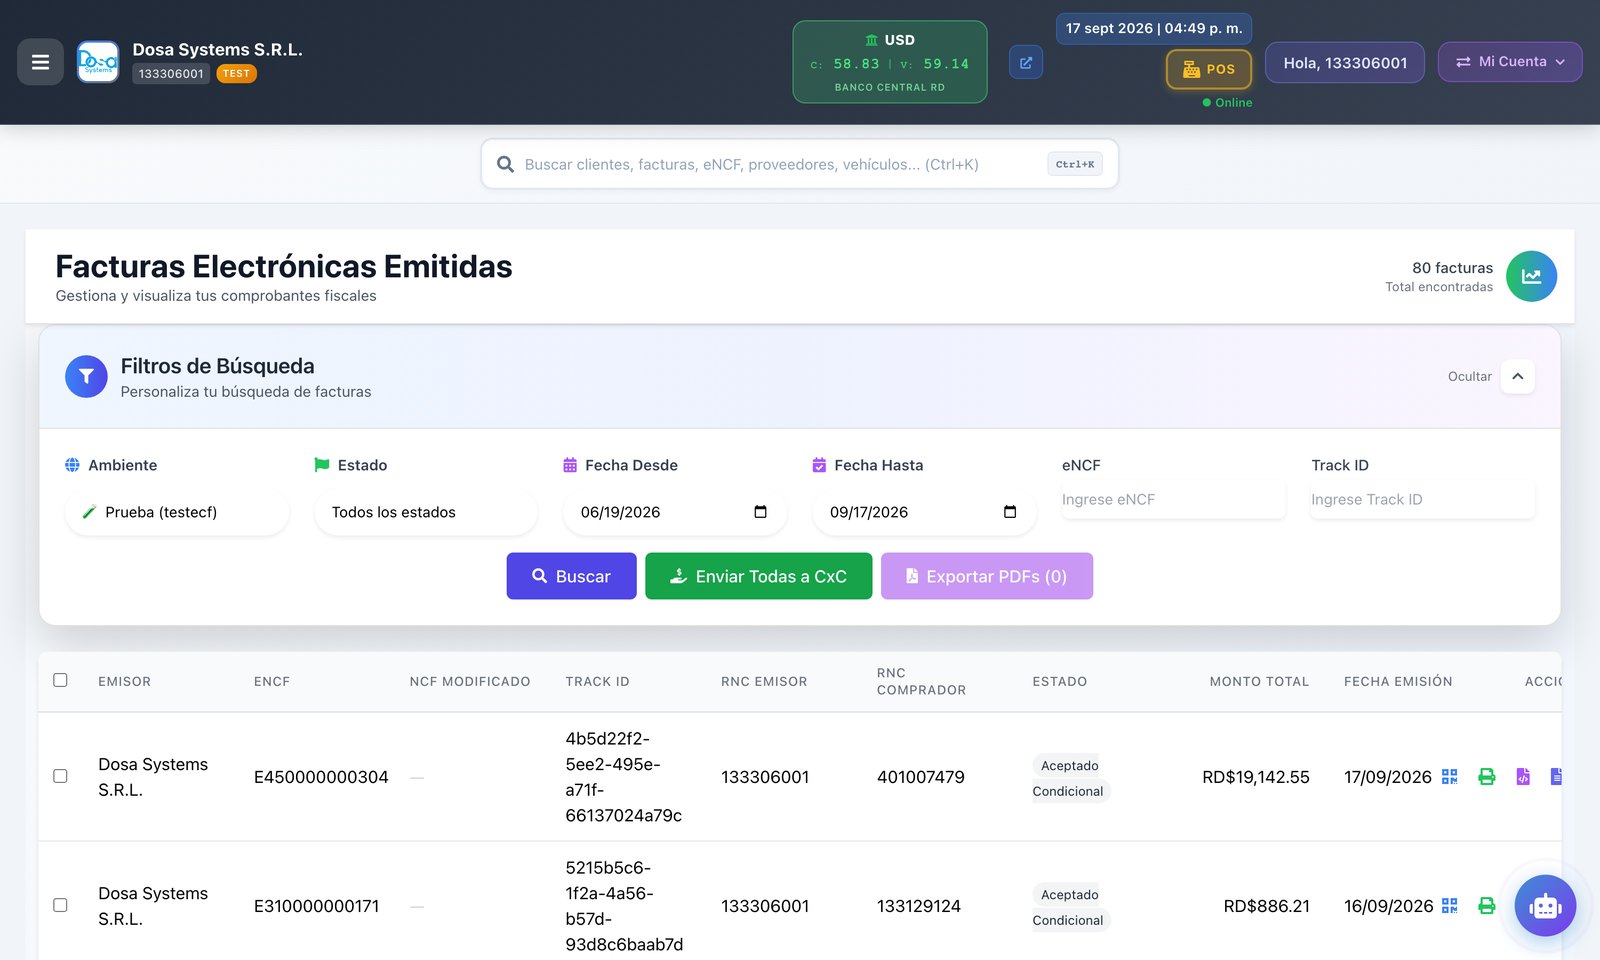The width and height of the screenshot is (1600, 960).
Task: Click the RD$19,142.55 amount cell
Action: [x=1256, y=777]
